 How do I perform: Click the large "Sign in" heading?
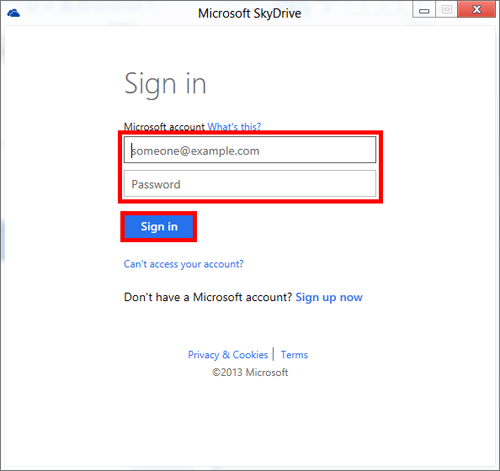tap(165, 84)
